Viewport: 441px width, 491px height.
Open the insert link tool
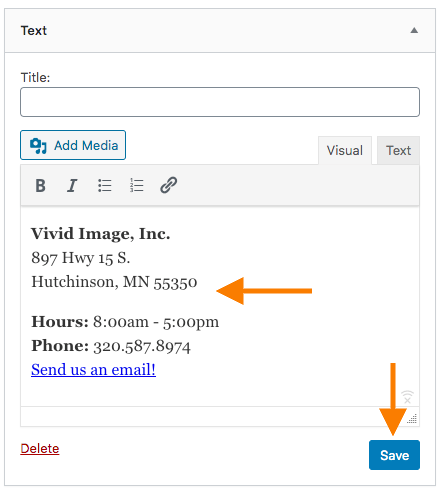click(x=169, y=185)
